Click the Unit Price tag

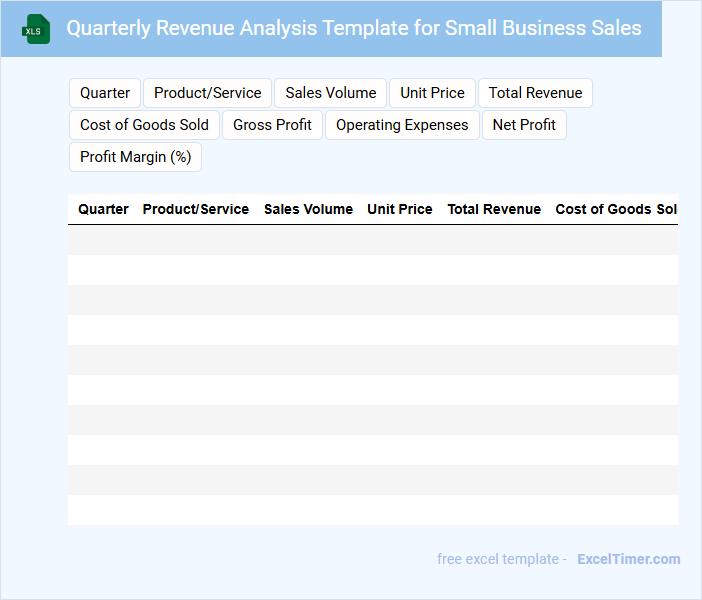(x=432, y=93)
